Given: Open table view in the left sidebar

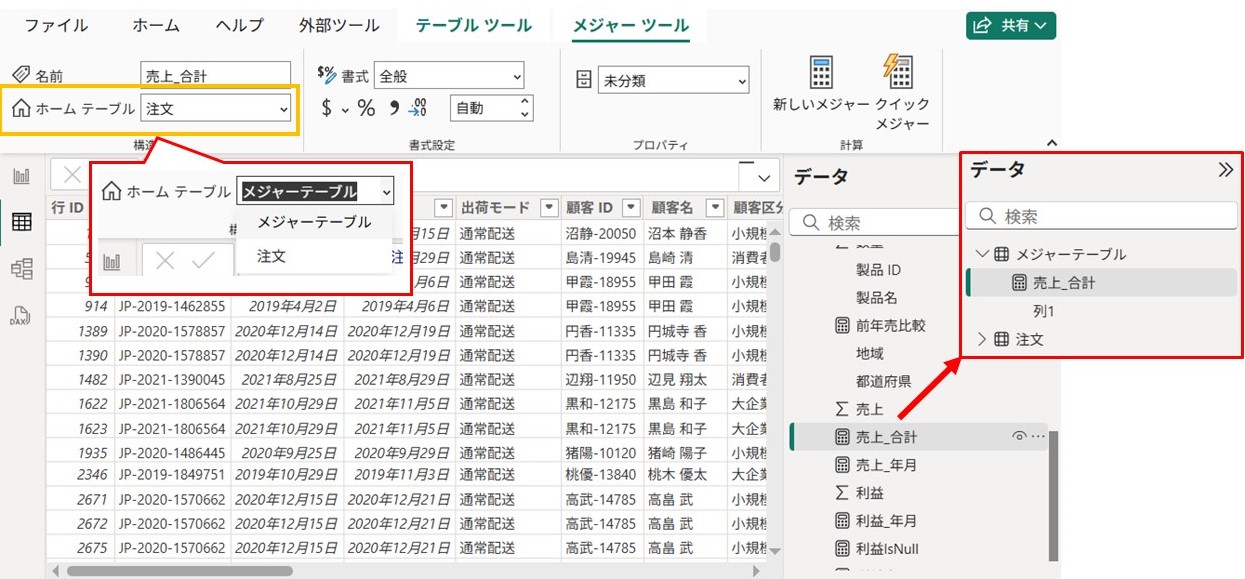Looking at the screenshot, I should (21, 222).
